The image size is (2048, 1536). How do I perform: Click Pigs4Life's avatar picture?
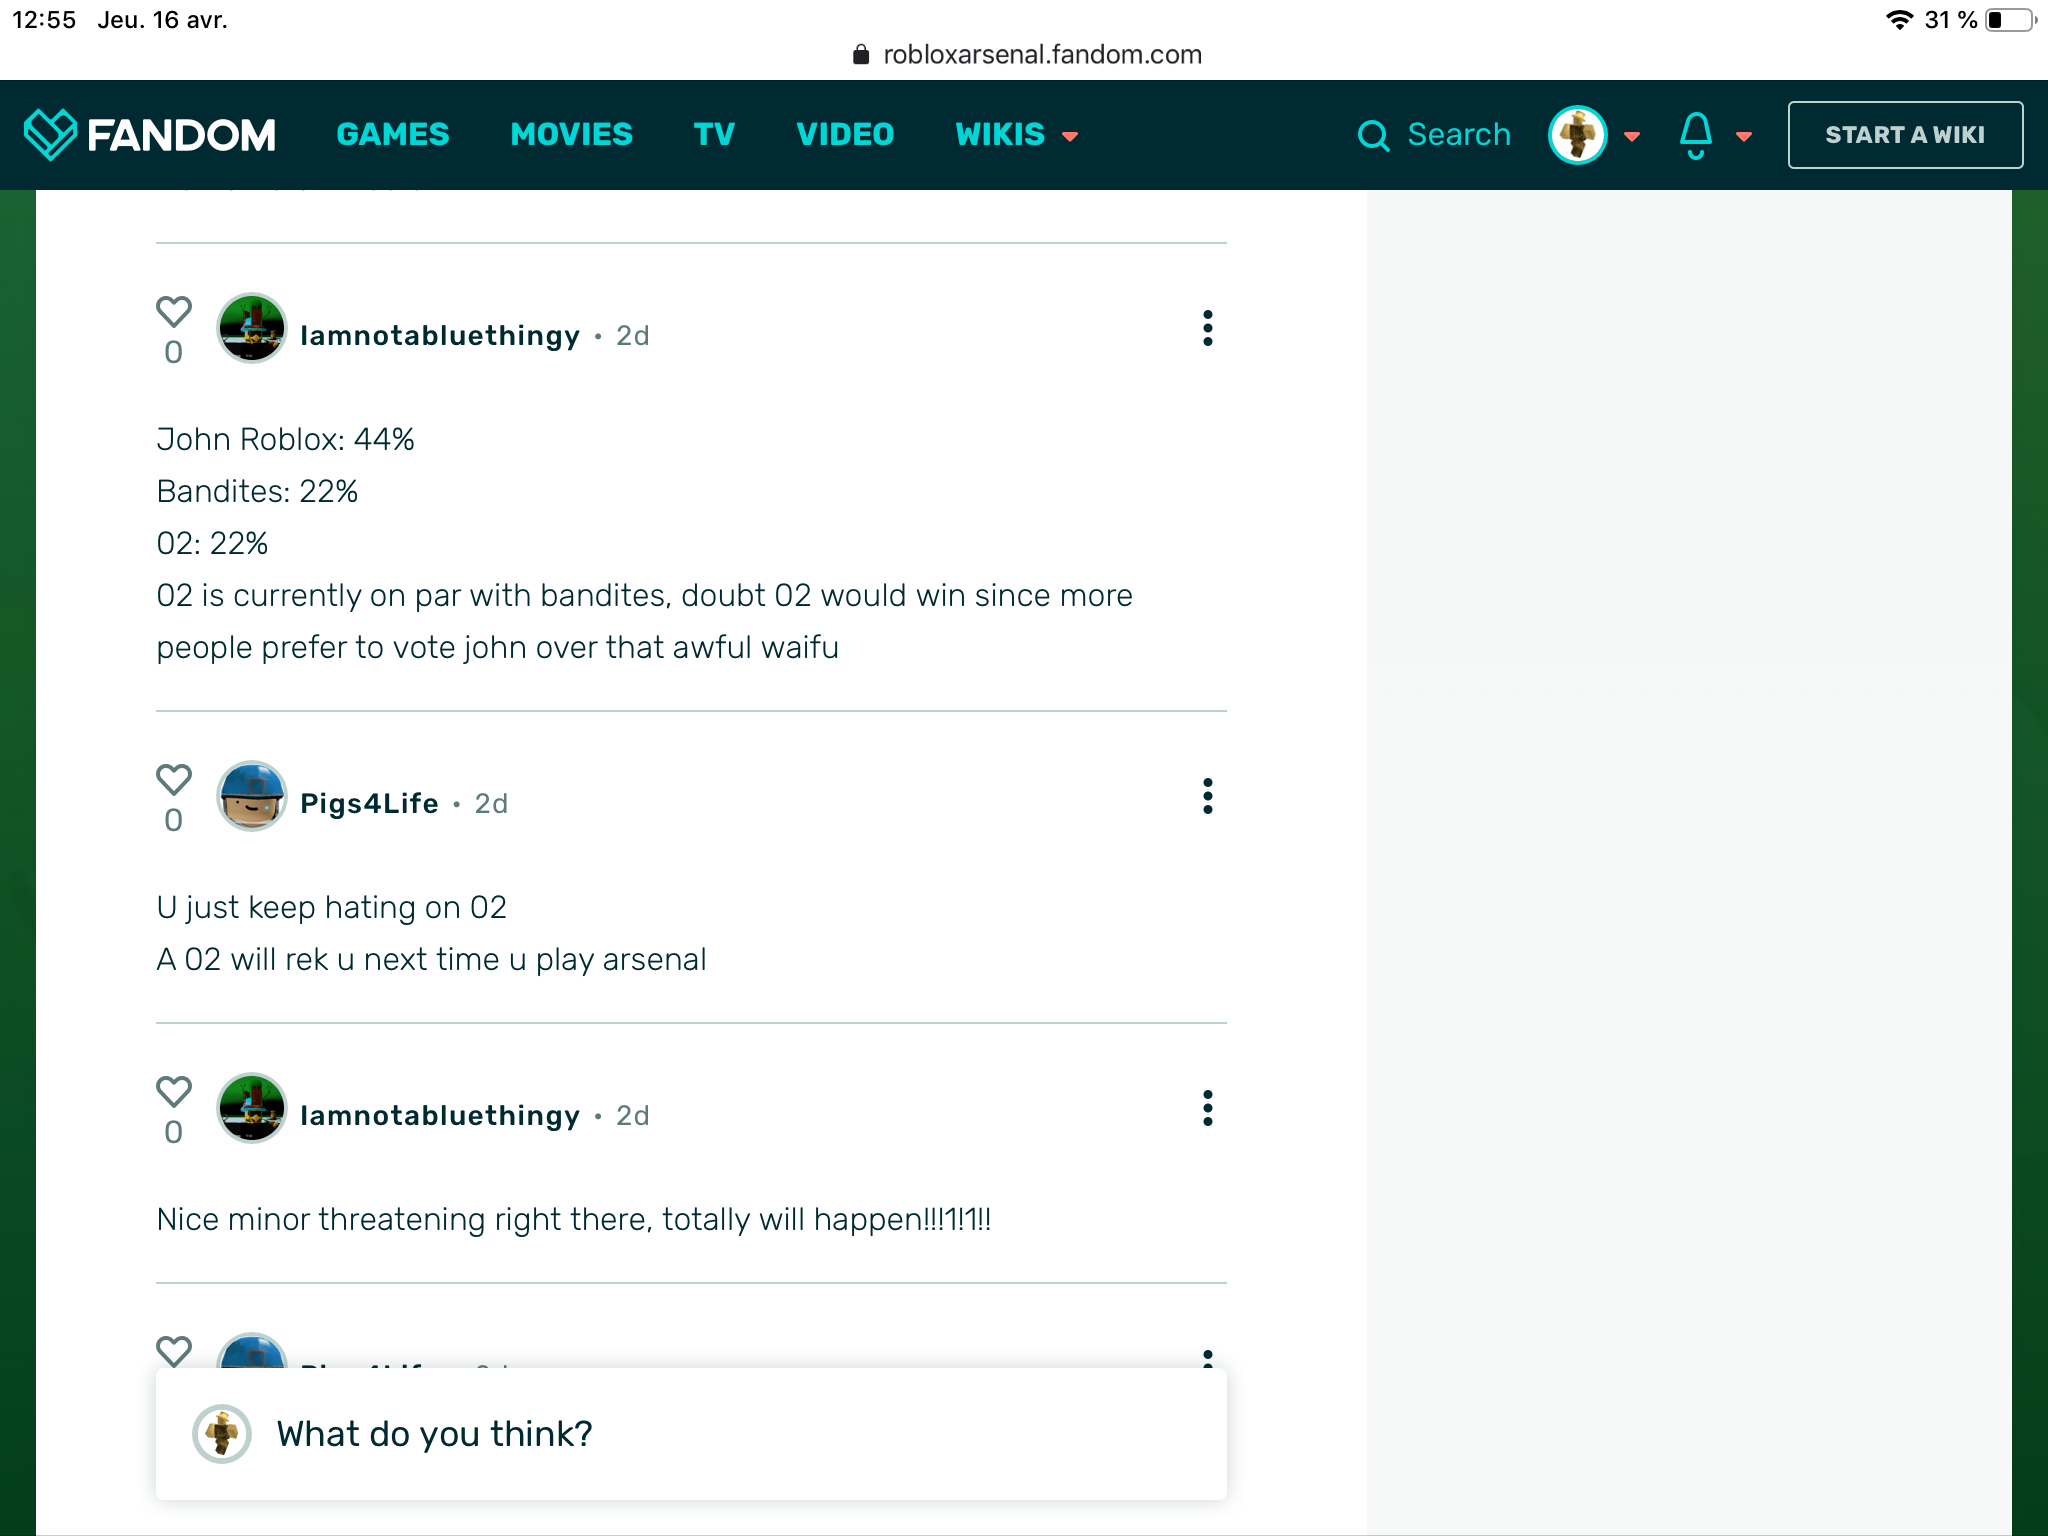[x=252, y=796]
